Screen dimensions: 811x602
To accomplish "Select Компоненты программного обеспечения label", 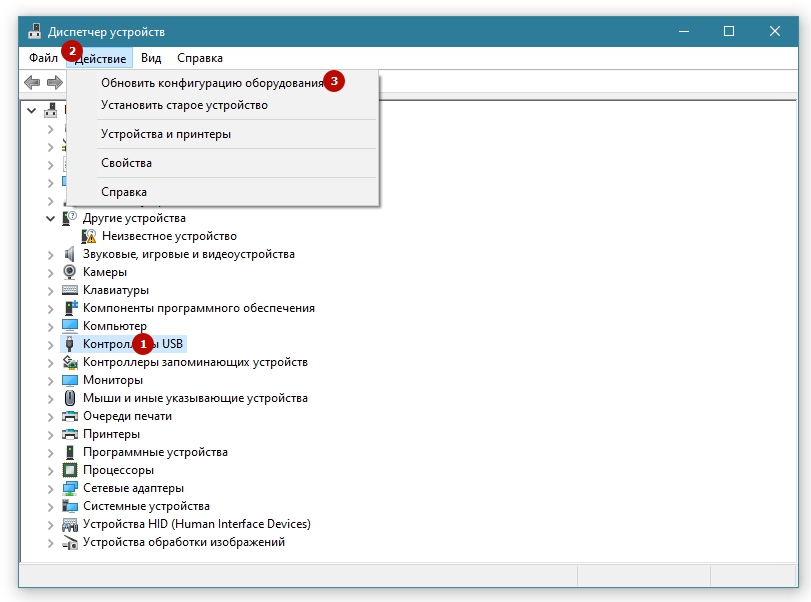I will pyautogui.click(x=199, y=308).
